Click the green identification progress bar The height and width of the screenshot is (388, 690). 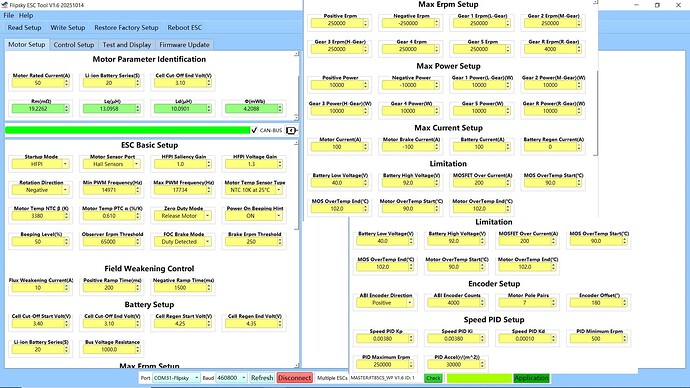click(x=127, y=130)
